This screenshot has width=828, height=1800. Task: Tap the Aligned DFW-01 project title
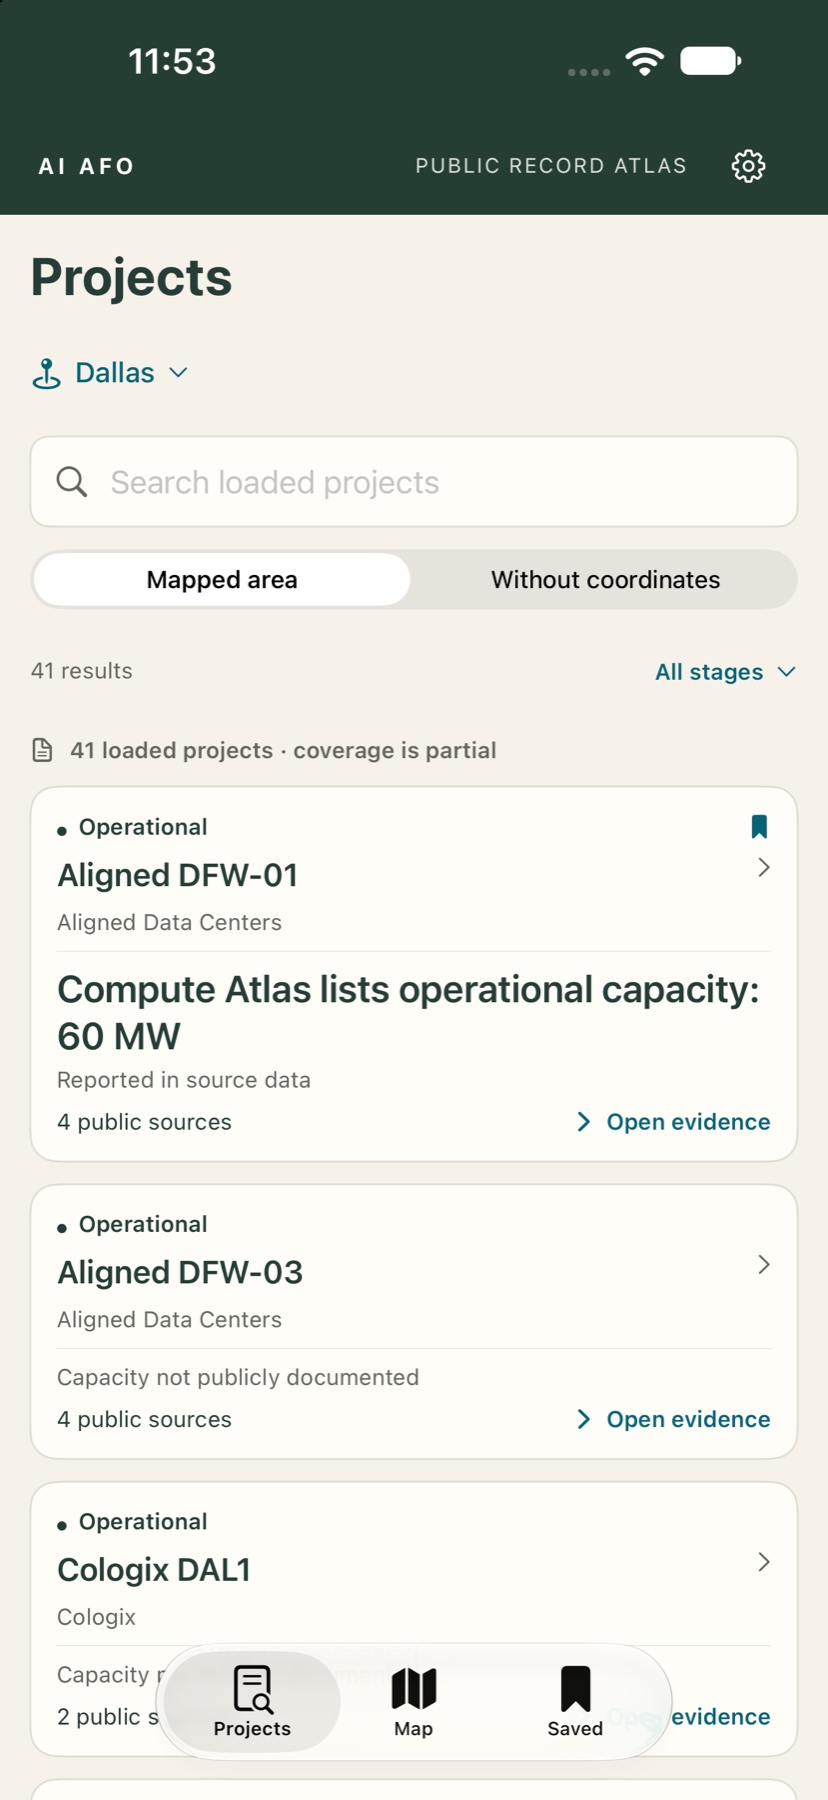(x=178, y=875)
